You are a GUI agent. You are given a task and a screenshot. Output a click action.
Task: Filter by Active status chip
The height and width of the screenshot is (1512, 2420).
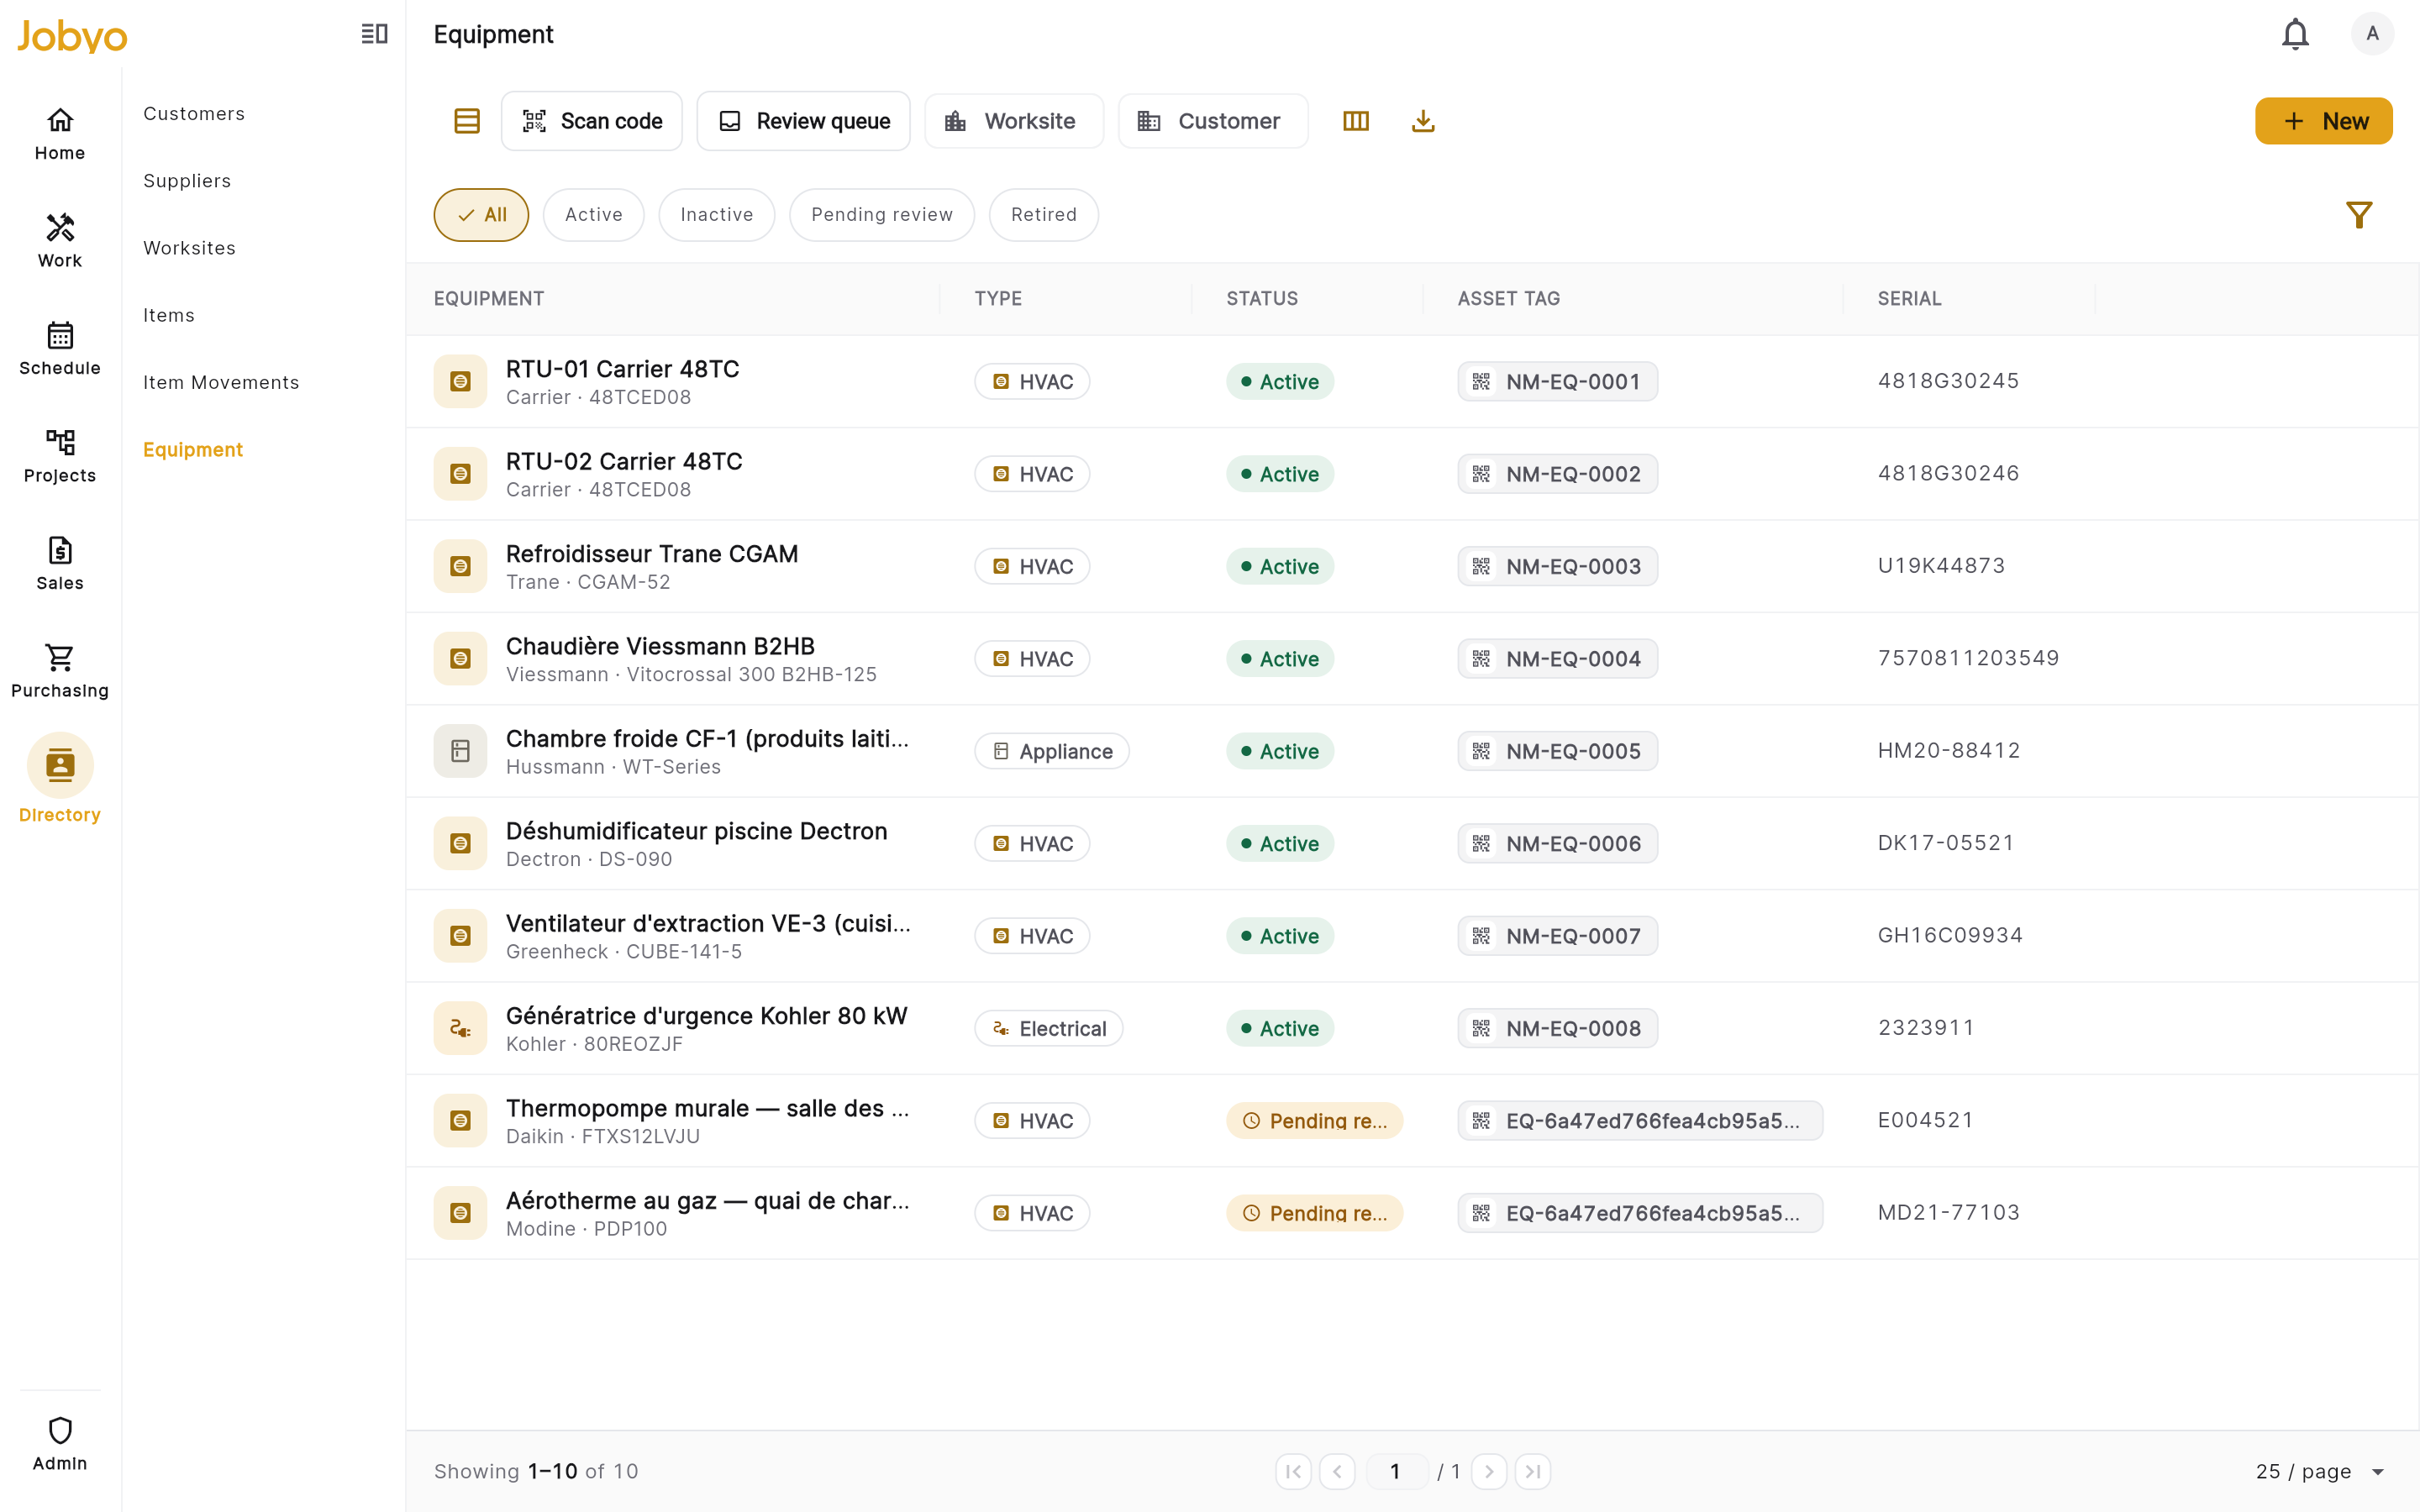[x=594, y=215]
